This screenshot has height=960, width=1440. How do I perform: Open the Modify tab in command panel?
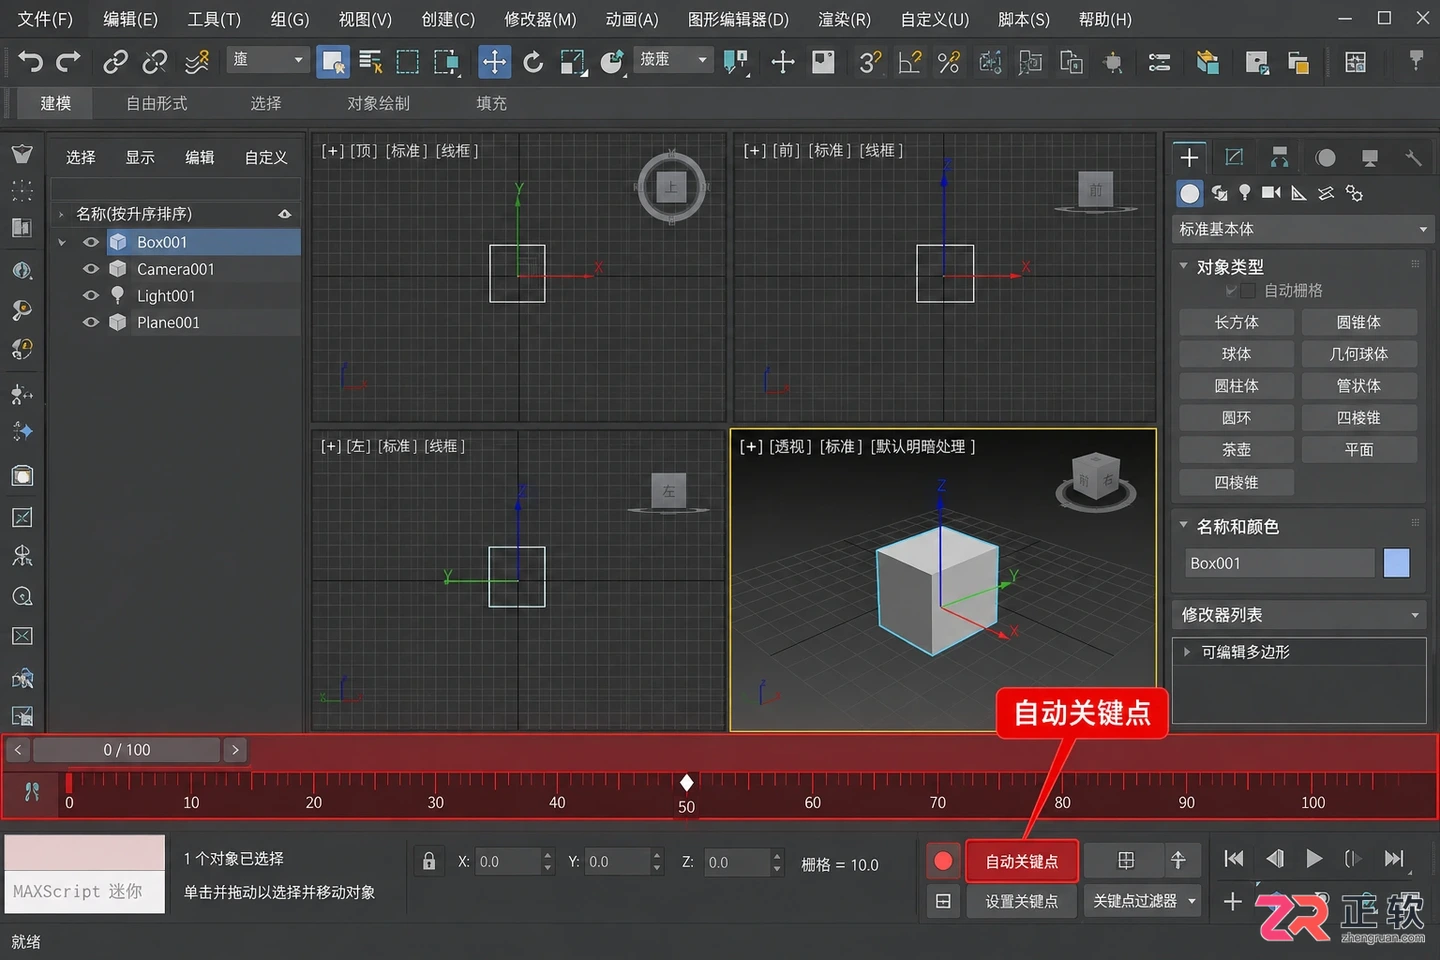pyautogui.click(x=1234, y=157)
